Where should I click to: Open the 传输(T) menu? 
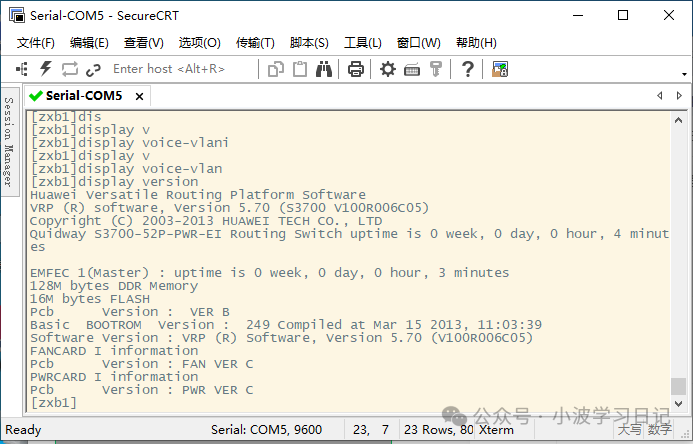coord(255,43)
